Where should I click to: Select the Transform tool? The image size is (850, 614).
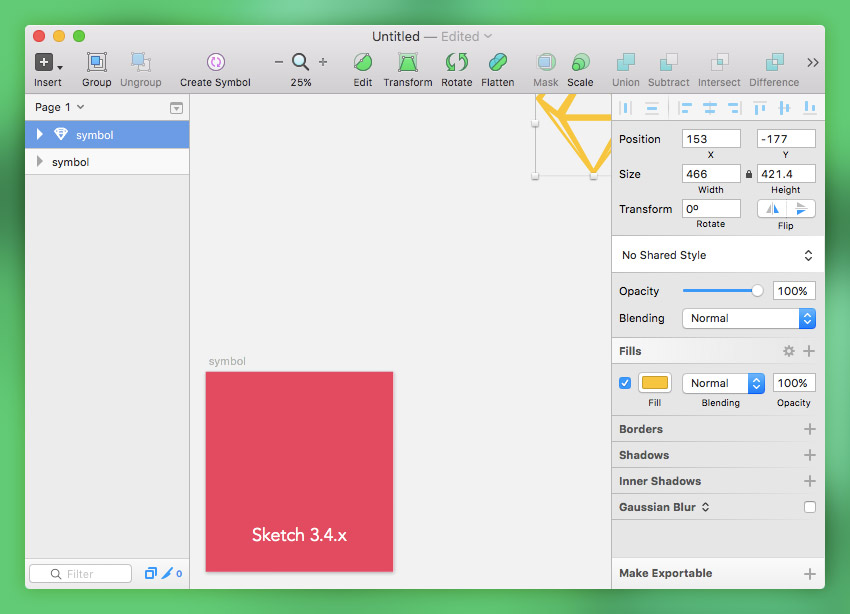[408, 63]
